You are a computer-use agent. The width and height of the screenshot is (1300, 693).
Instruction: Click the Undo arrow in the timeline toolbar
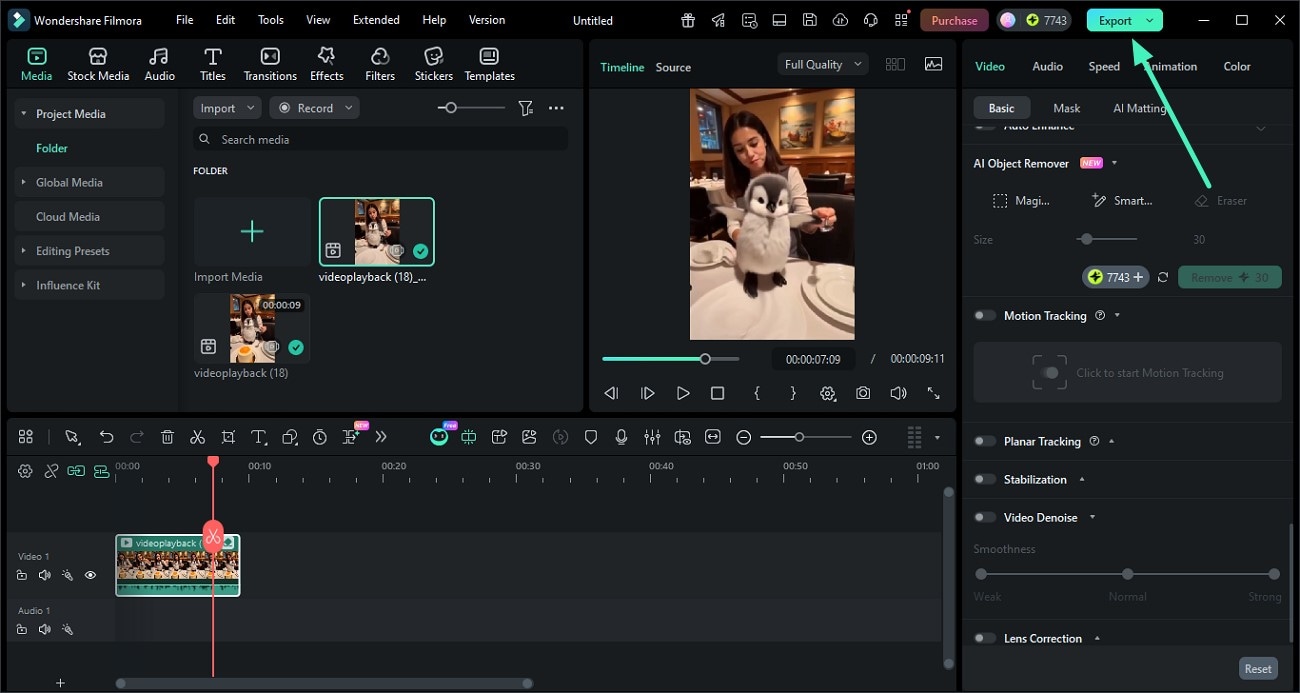[x=107, y=437]
